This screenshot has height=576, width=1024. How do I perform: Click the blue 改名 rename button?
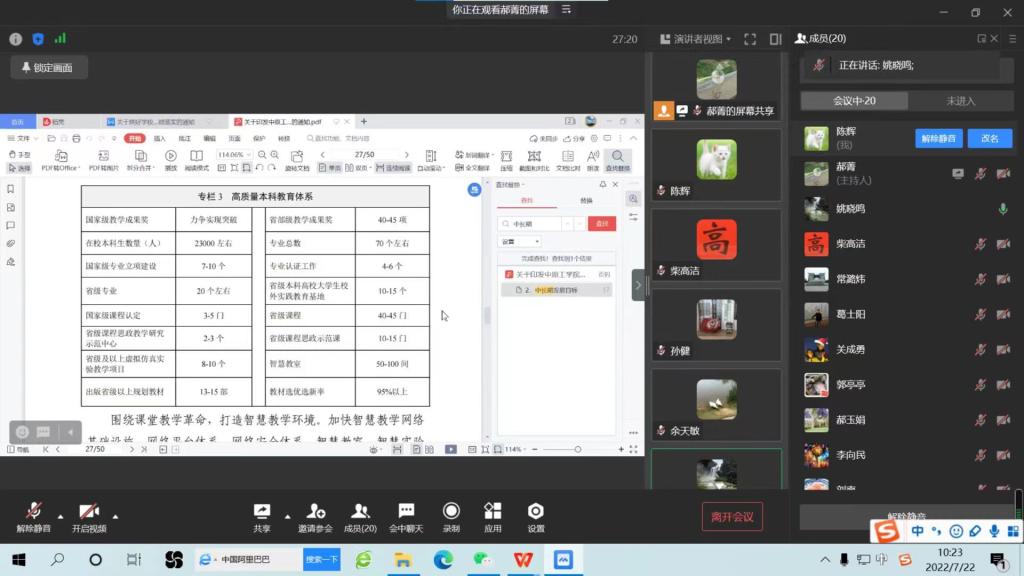pos(989,139)
